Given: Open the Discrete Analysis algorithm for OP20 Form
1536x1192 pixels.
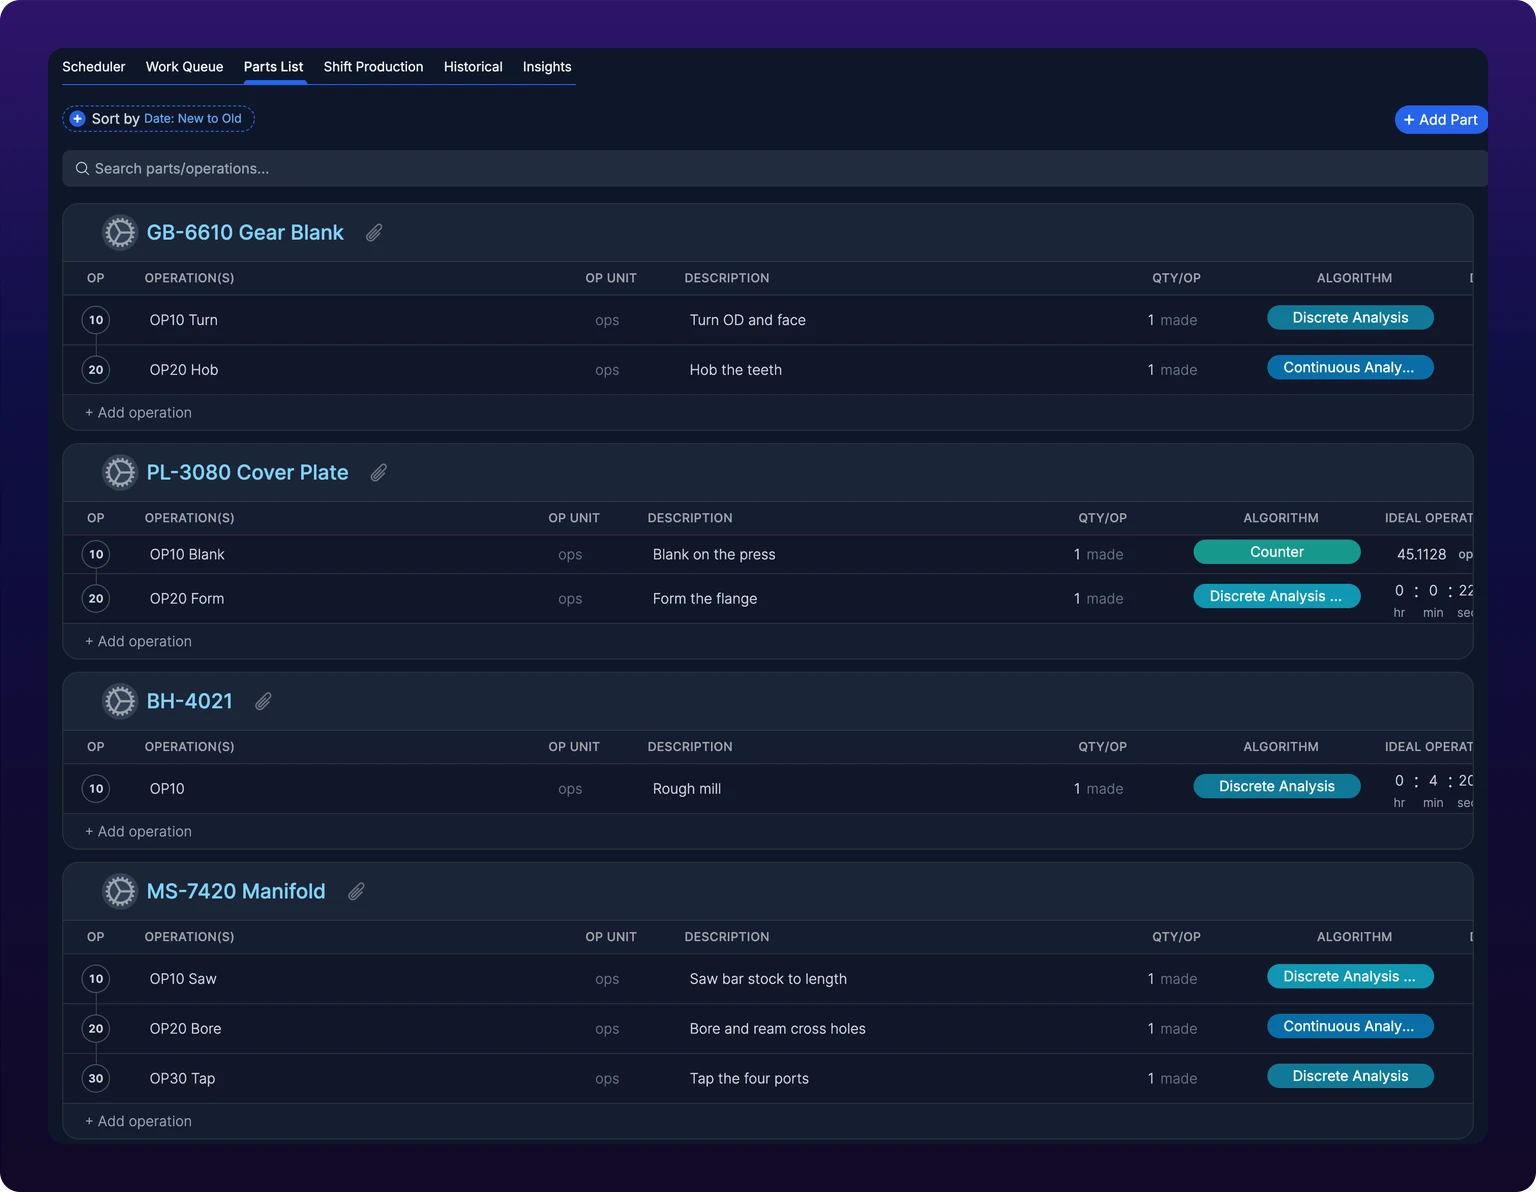Looking at the screenshot, I should tap(1277, 596).
